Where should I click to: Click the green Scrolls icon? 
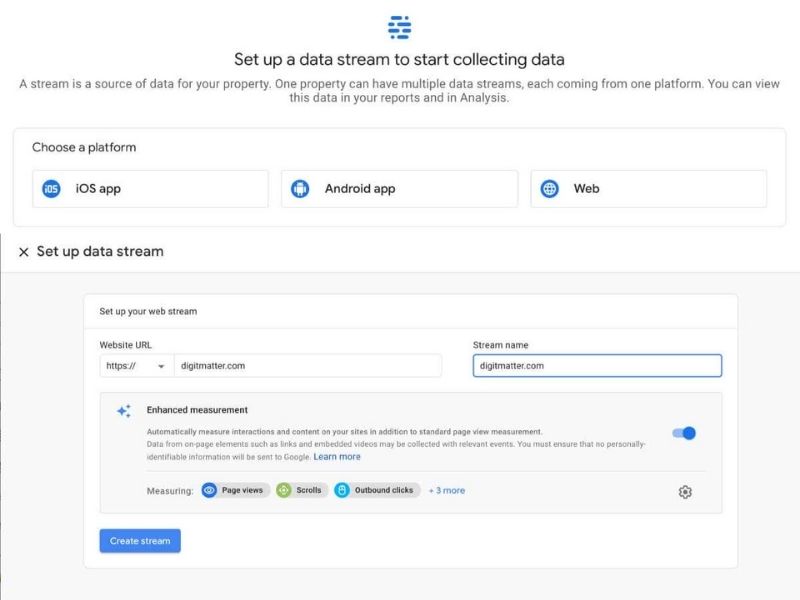point(284,490)
